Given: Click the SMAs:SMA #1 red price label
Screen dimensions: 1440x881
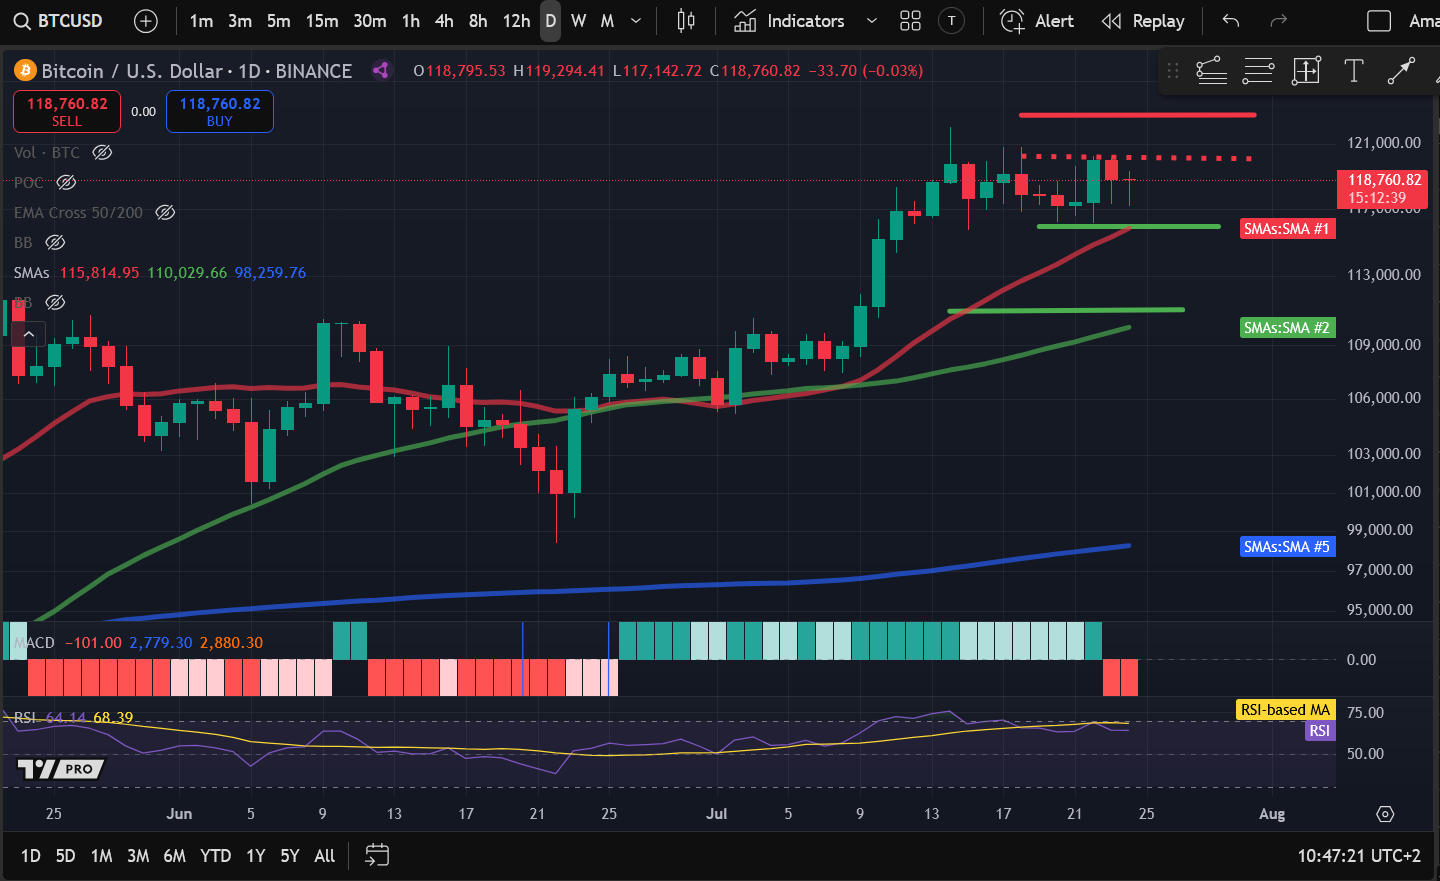Looking at the screenshot, I should pyautogui.click(x=1287, y=229).
